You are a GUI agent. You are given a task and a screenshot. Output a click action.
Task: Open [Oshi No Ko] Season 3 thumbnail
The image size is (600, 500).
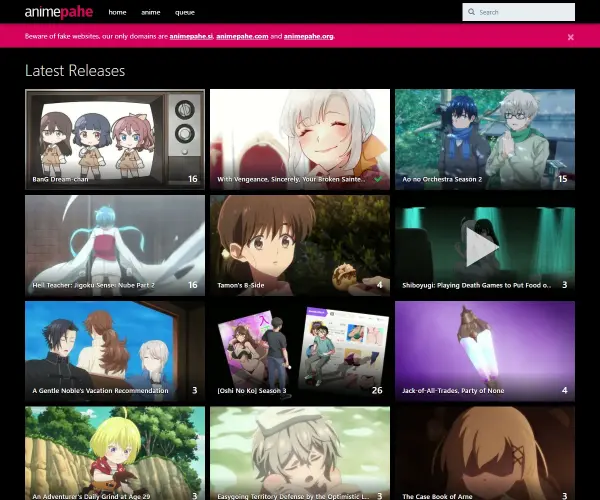300,351
